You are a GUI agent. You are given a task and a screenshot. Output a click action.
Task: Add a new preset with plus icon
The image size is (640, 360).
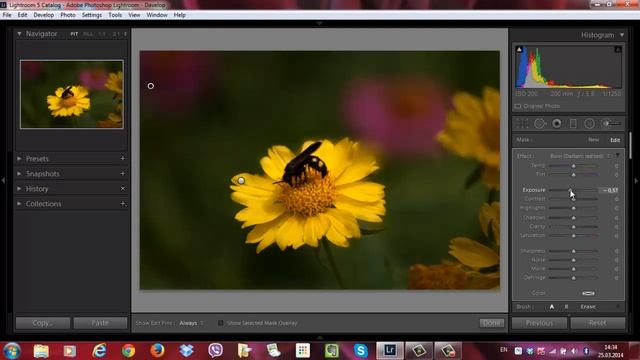(x=122, y=158)
